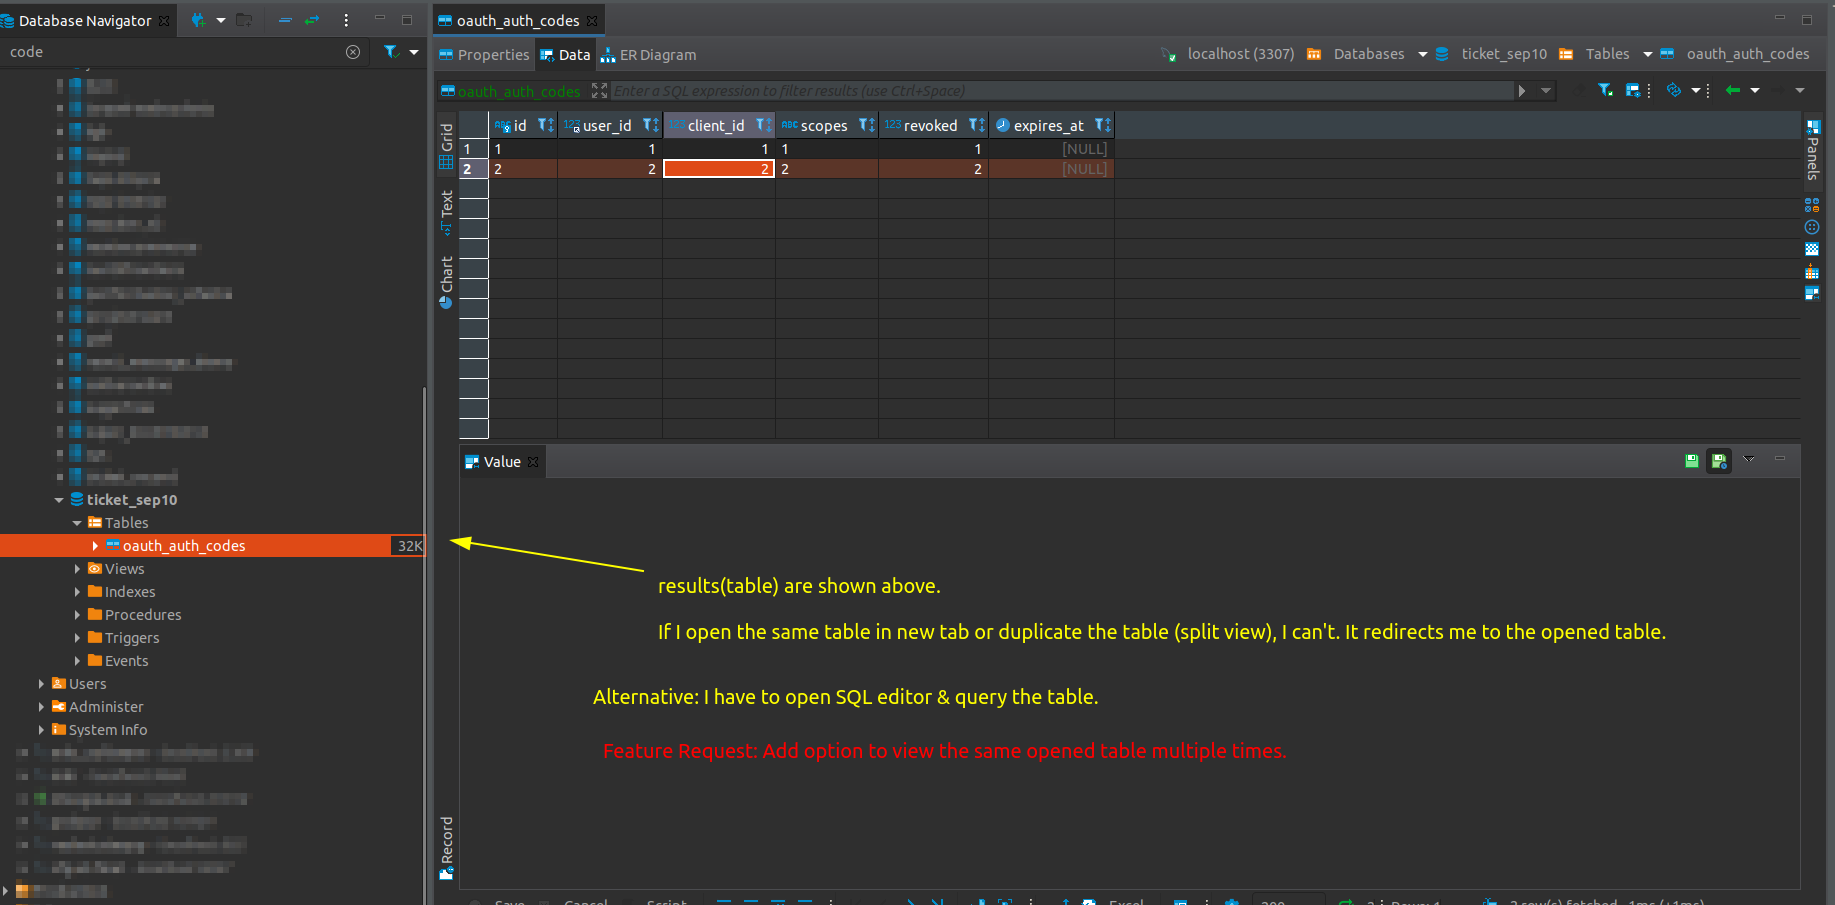The width and height of the screenshot is (1835, 905).
Task: Click the auto-refresh icon in toolbar
Action: click(1674, 90)
